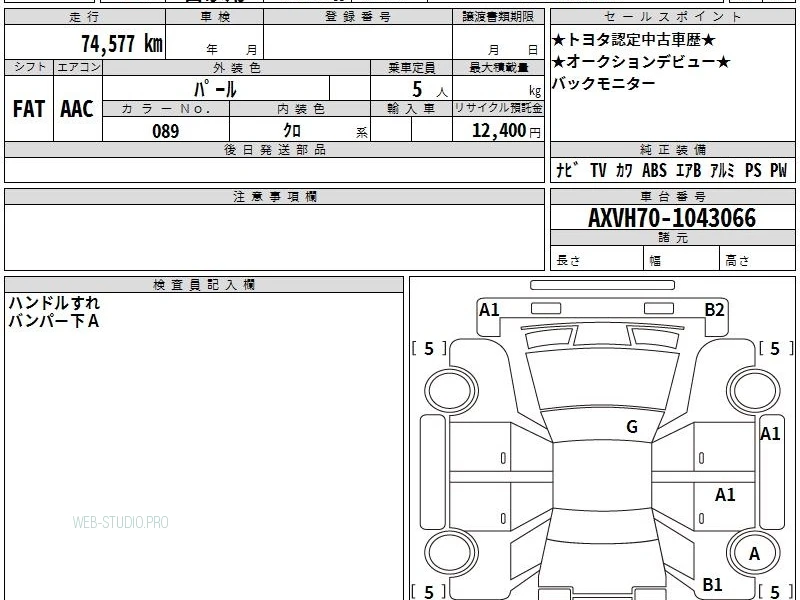
Task: Click the バックモニター sales point
Action: tap(604, 83)
